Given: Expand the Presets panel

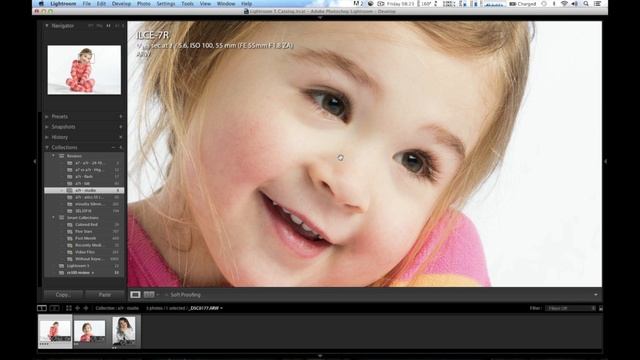Looking at the screenshot, I should [47, 117].
